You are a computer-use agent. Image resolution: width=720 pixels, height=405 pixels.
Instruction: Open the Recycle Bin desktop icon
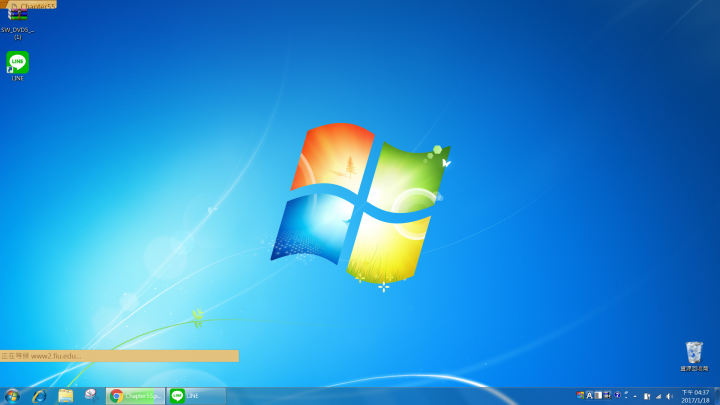pos(694,356)
